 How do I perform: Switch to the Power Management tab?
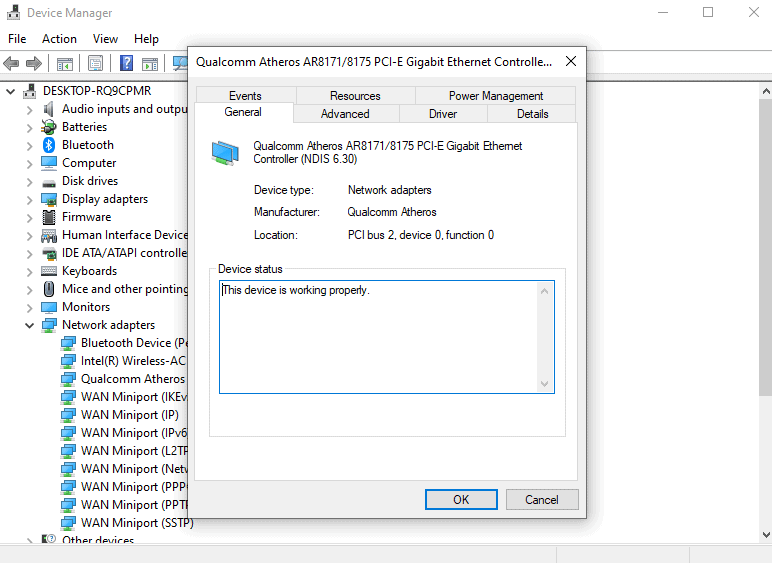(496, 95)
